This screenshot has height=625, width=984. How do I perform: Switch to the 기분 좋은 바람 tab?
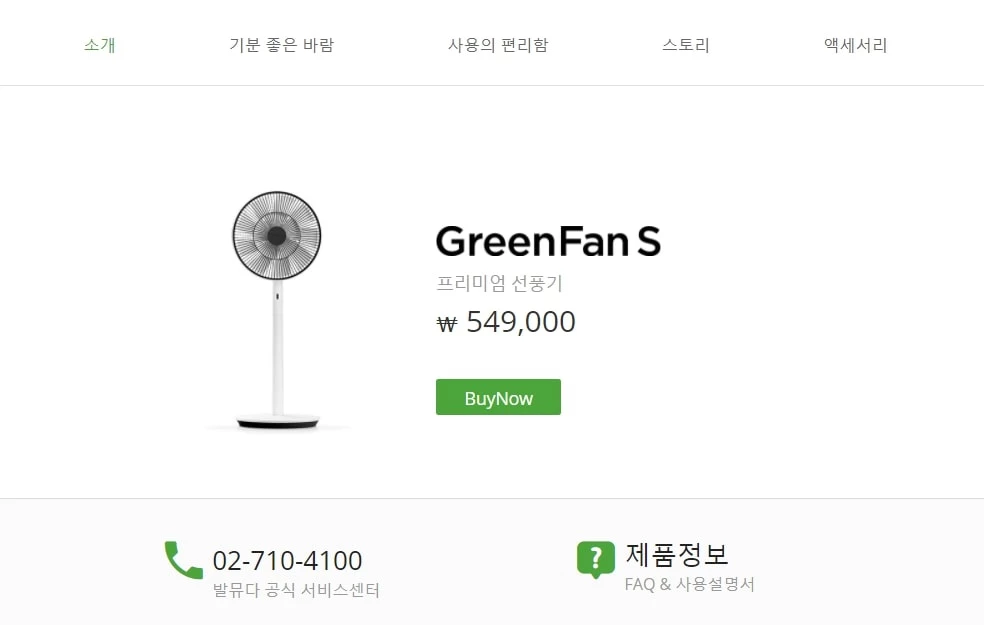point(281,45)
